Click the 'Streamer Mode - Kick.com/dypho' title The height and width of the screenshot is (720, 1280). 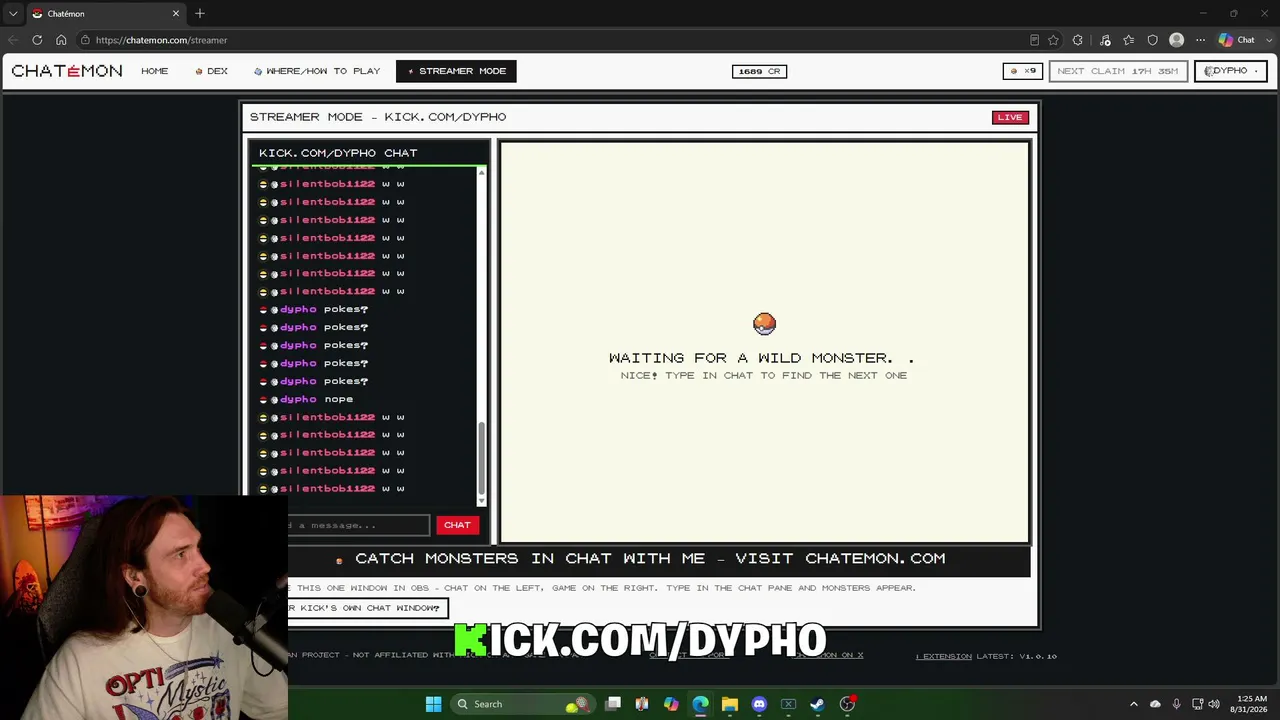click(378, 117)
